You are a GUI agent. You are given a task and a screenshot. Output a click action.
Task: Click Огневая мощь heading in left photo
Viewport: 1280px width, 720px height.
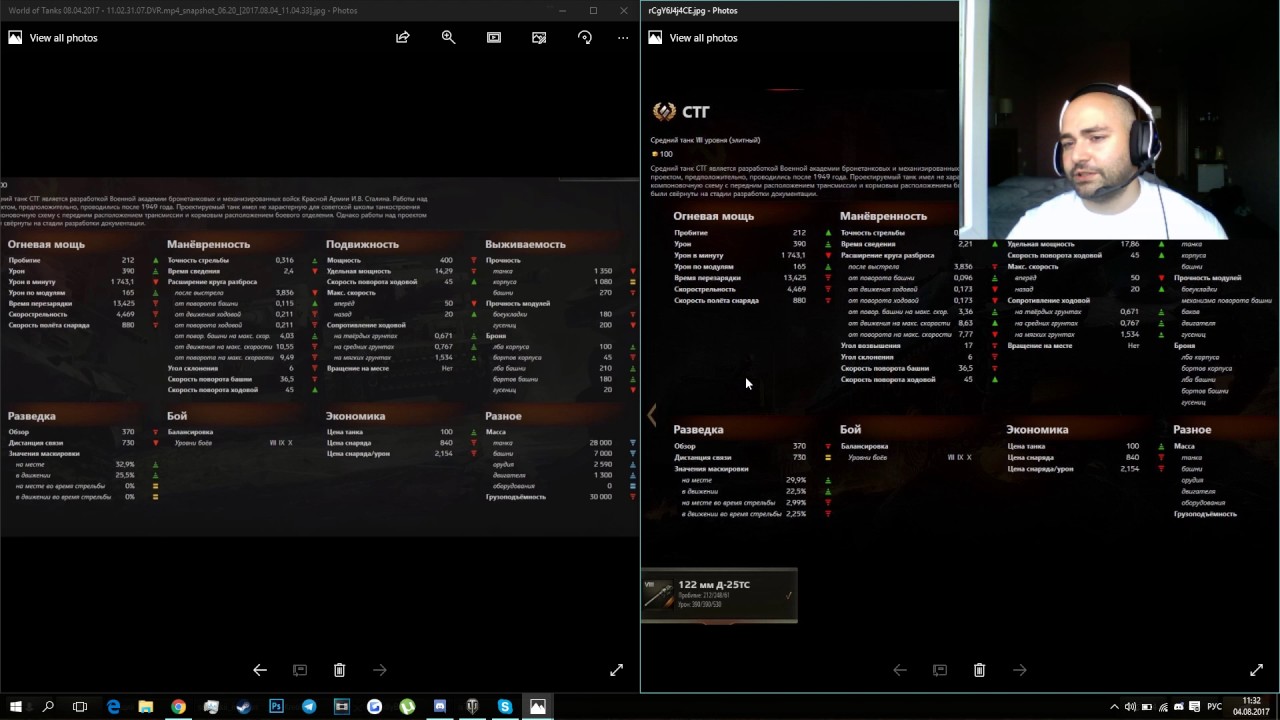click(x=46, y=244)
